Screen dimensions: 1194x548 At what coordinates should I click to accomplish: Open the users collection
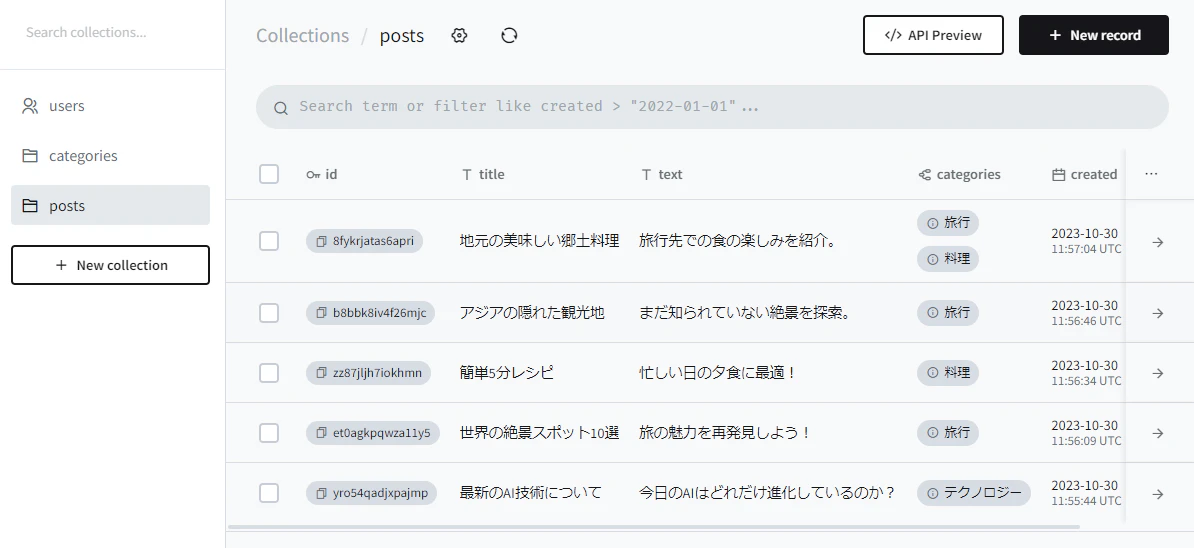click(x=110, y=106)
